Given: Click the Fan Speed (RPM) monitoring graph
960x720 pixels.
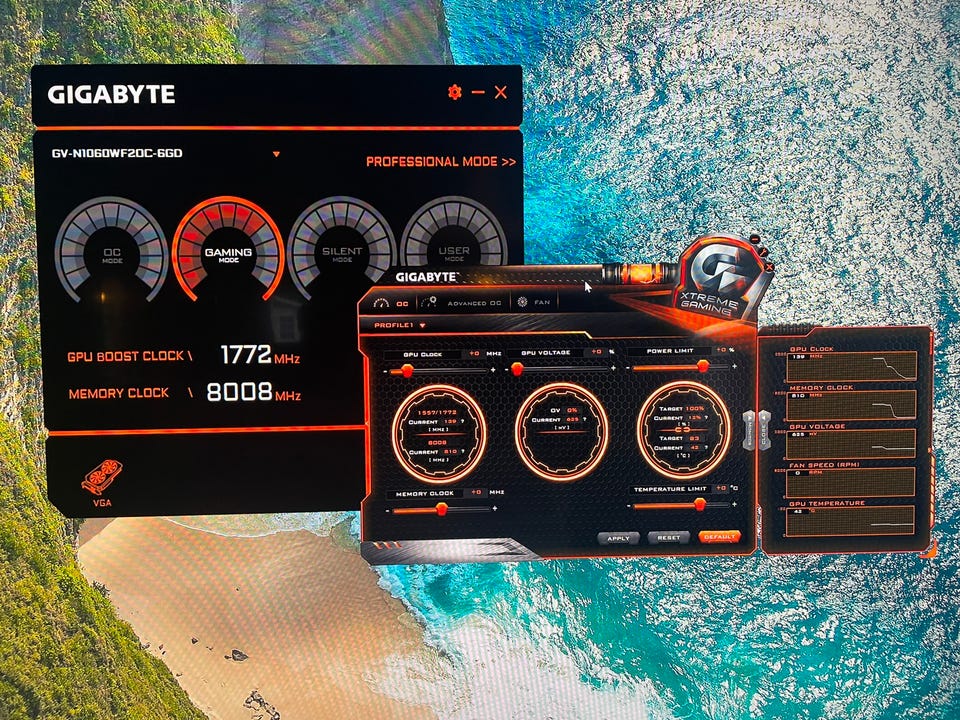Looking at the screenshot, I should (x=850, y=482).
